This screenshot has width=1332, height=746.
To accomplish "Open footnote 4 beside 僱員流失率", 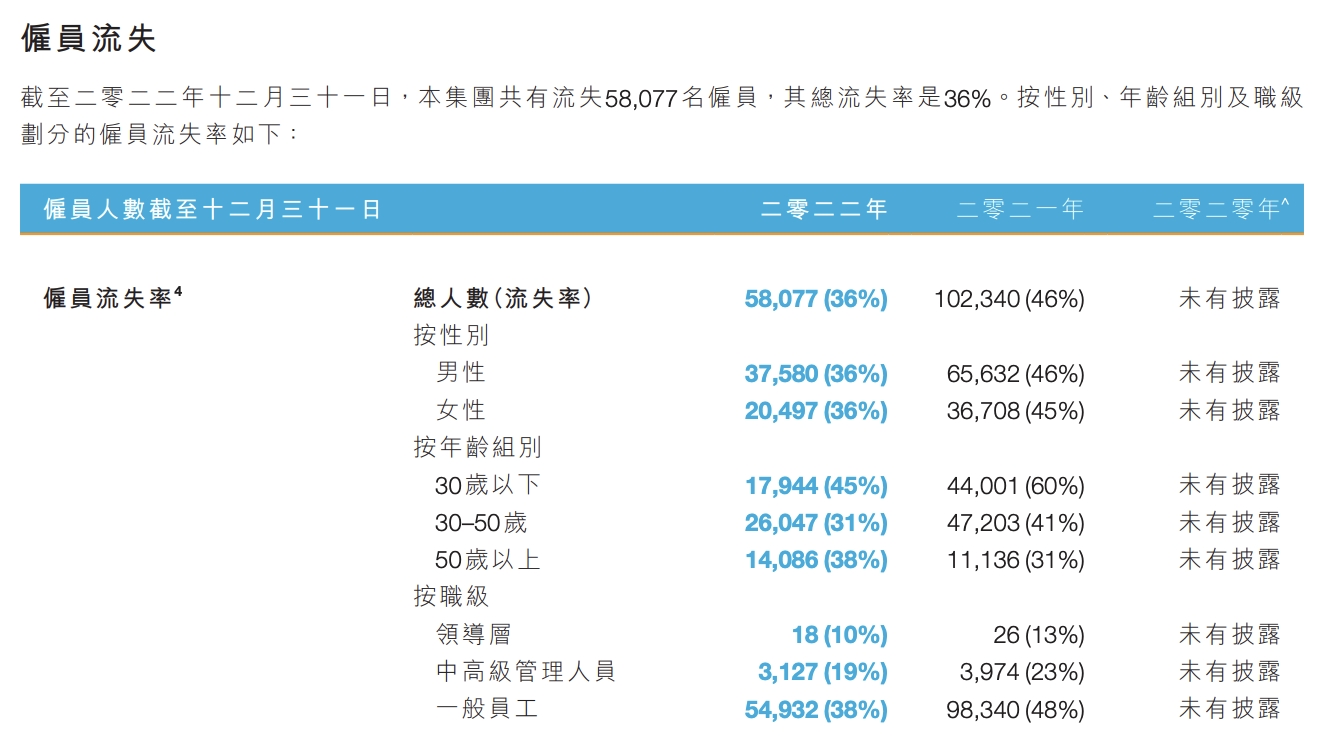I will (x=178, y=292).
